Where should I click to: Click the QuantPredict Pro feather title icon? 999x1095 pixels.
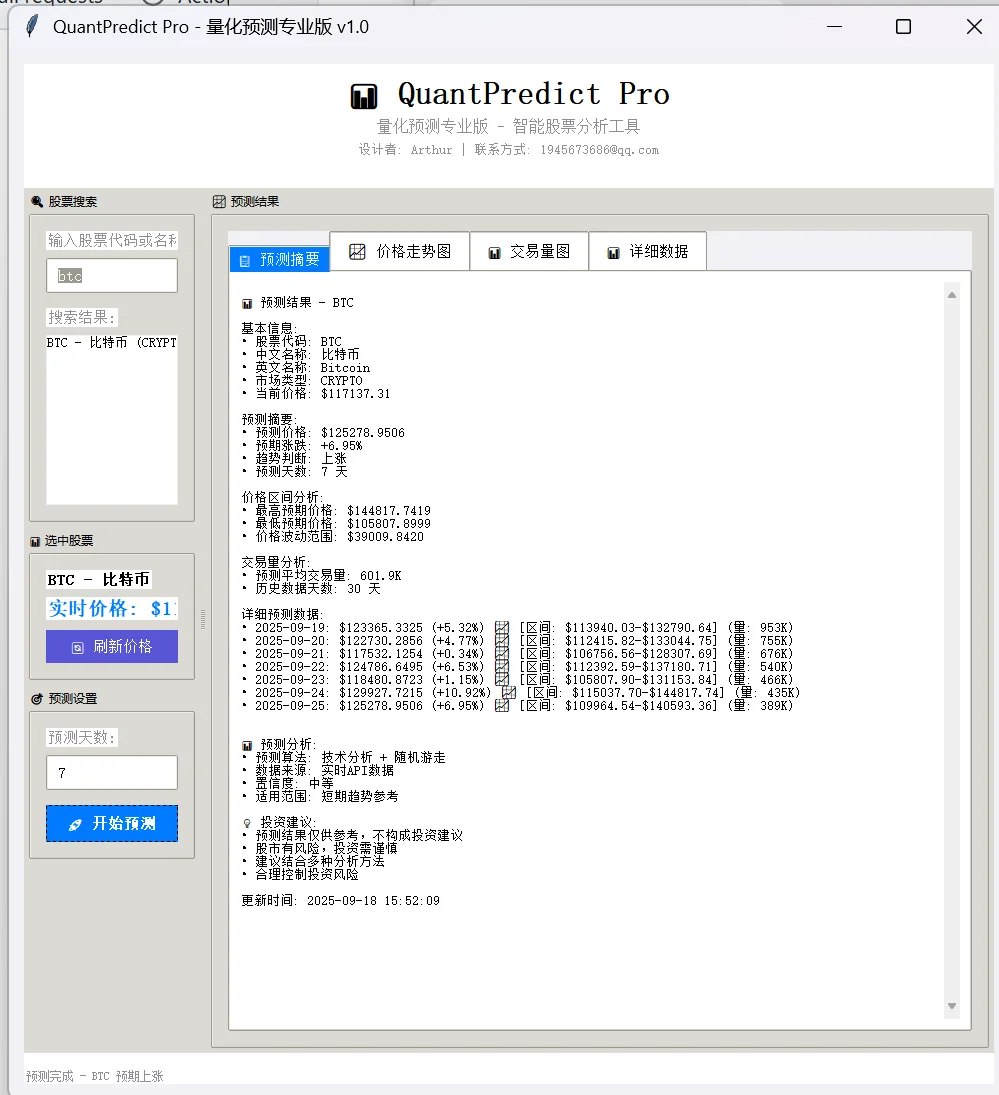pos(32,27)
